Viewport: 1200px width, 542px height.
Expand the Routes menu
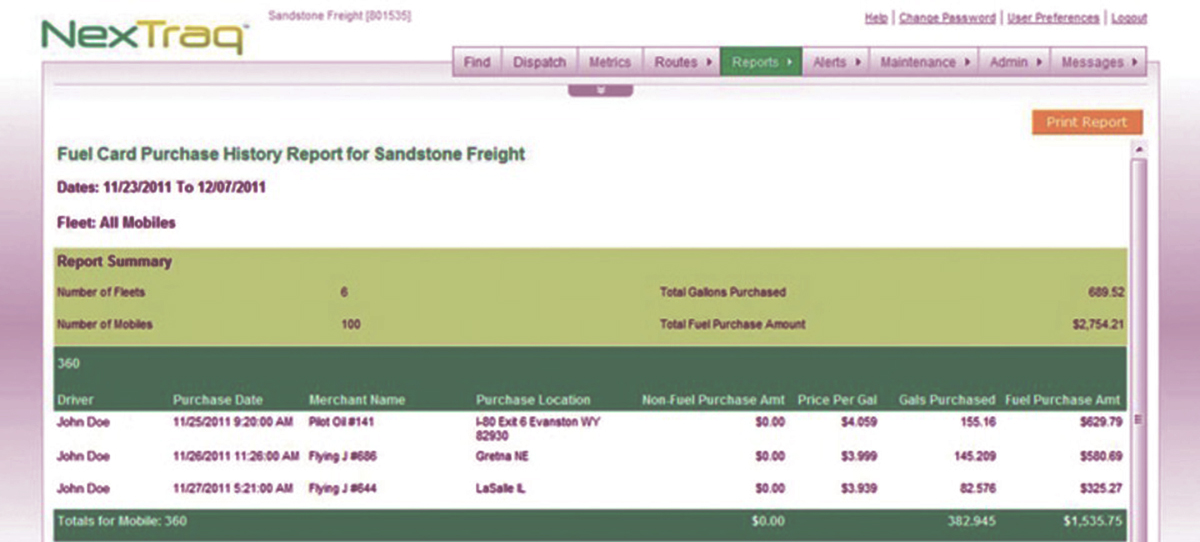click(681, 62)
